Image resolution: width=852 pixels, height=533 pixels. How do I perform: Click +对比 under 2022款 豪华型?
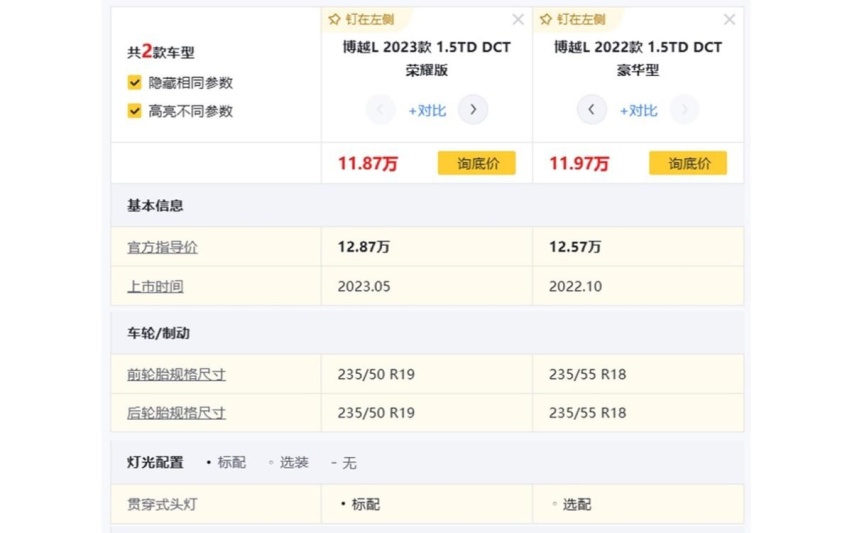[x=638, y=111]
